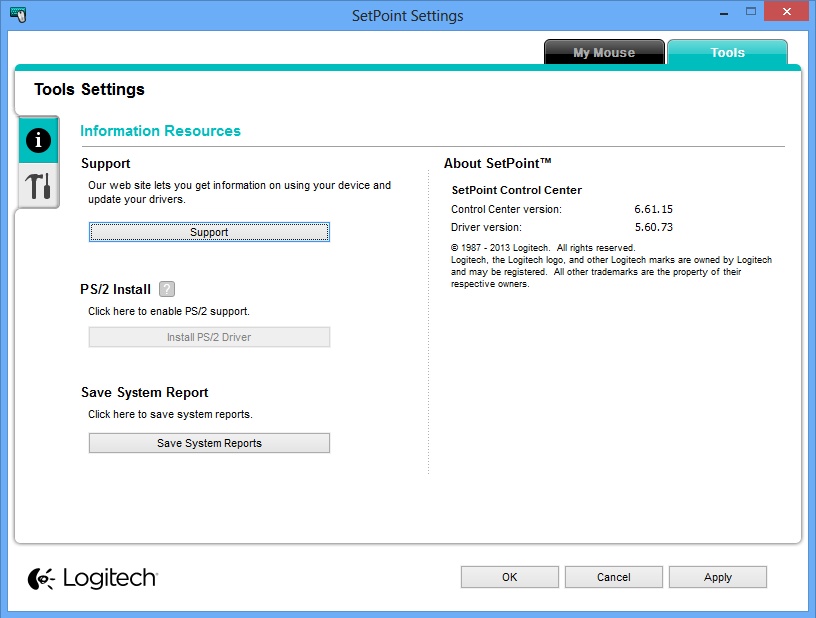
Task: Click Save System Reports button
Action: click(209, 443)
